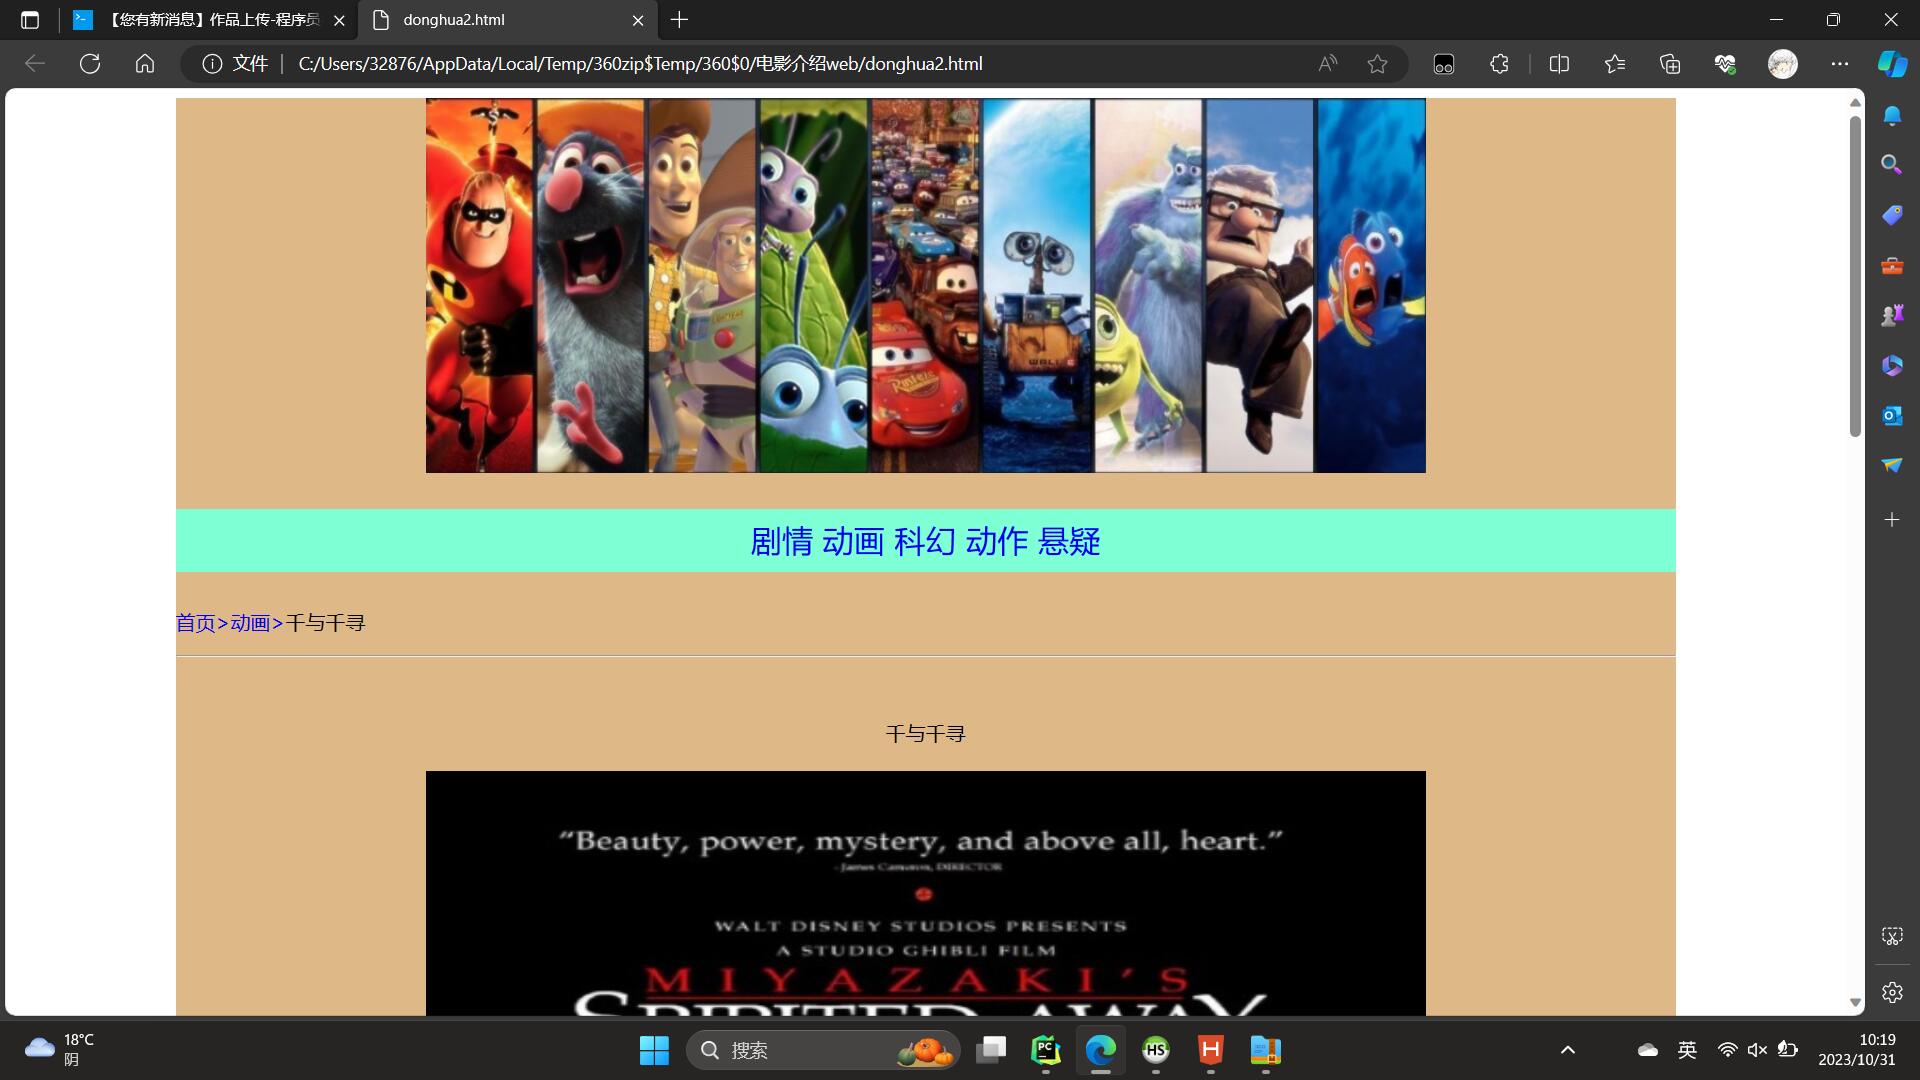Open HBuilder taskbar icon

(1211, 1050)
